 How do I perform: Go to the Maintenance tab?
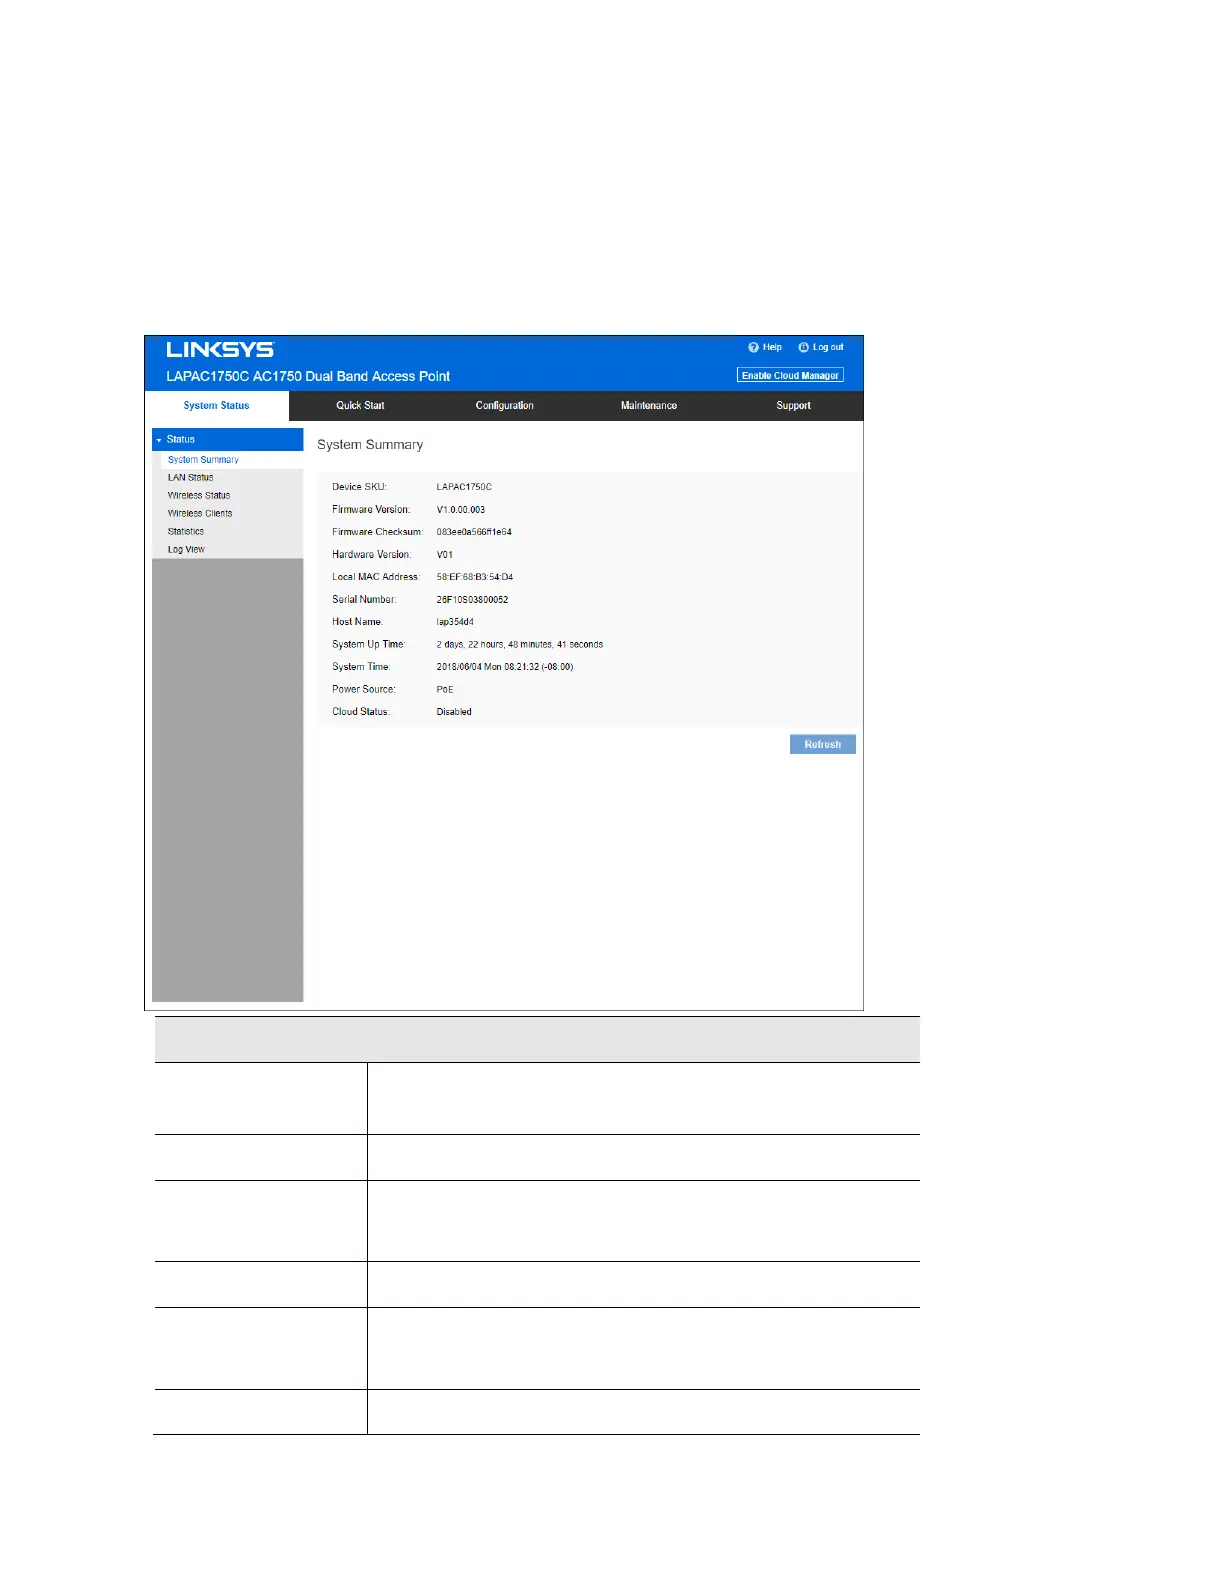coord(649,405)
